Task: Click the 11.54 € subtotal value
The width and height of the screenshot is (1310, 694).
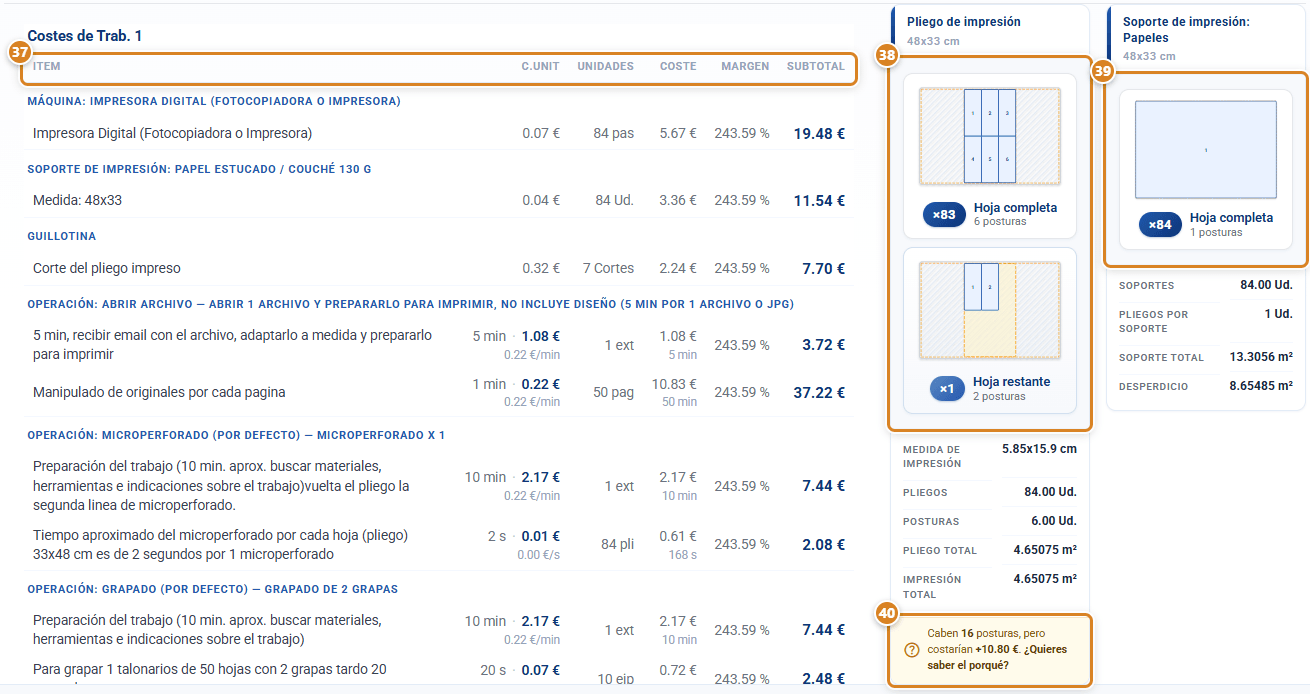Action: [819, 200]
